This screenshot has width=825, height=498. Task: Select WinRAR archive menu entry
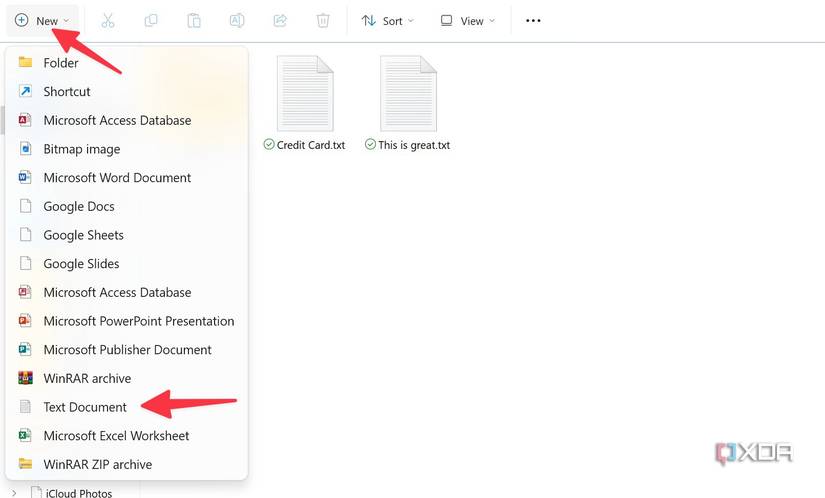(127, 378)
